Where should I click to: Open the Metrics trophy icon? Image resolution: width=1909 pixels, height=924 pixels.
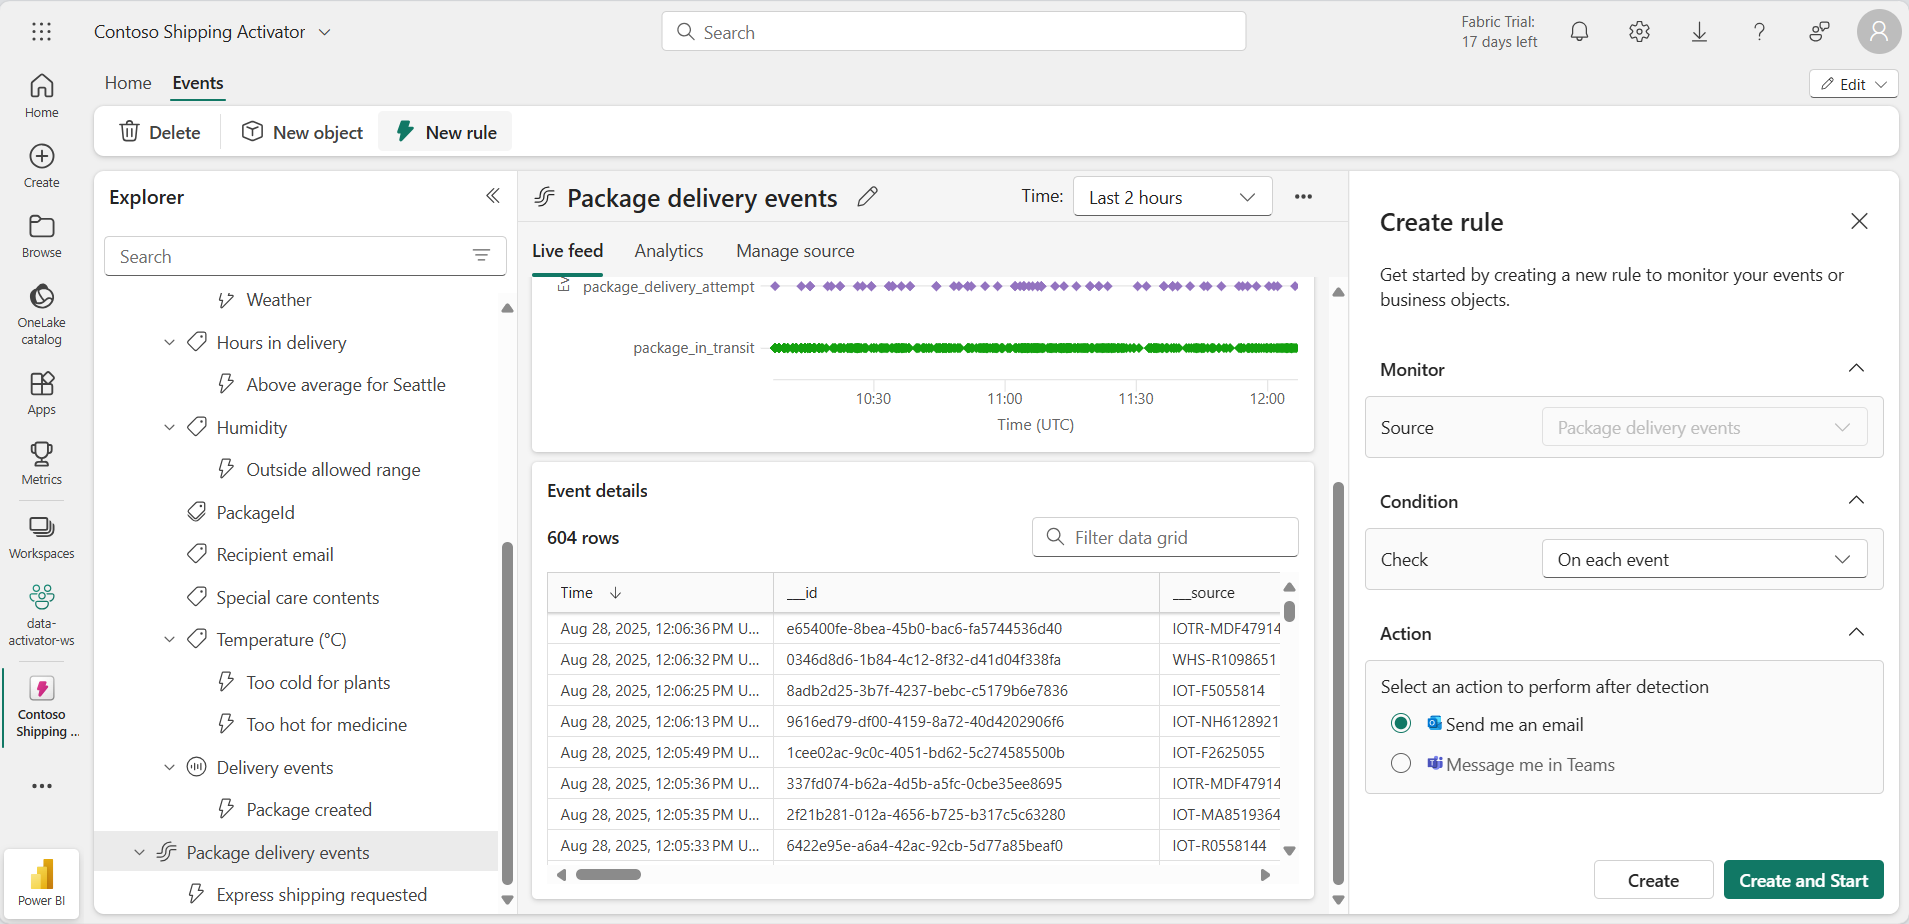(41, 463)
